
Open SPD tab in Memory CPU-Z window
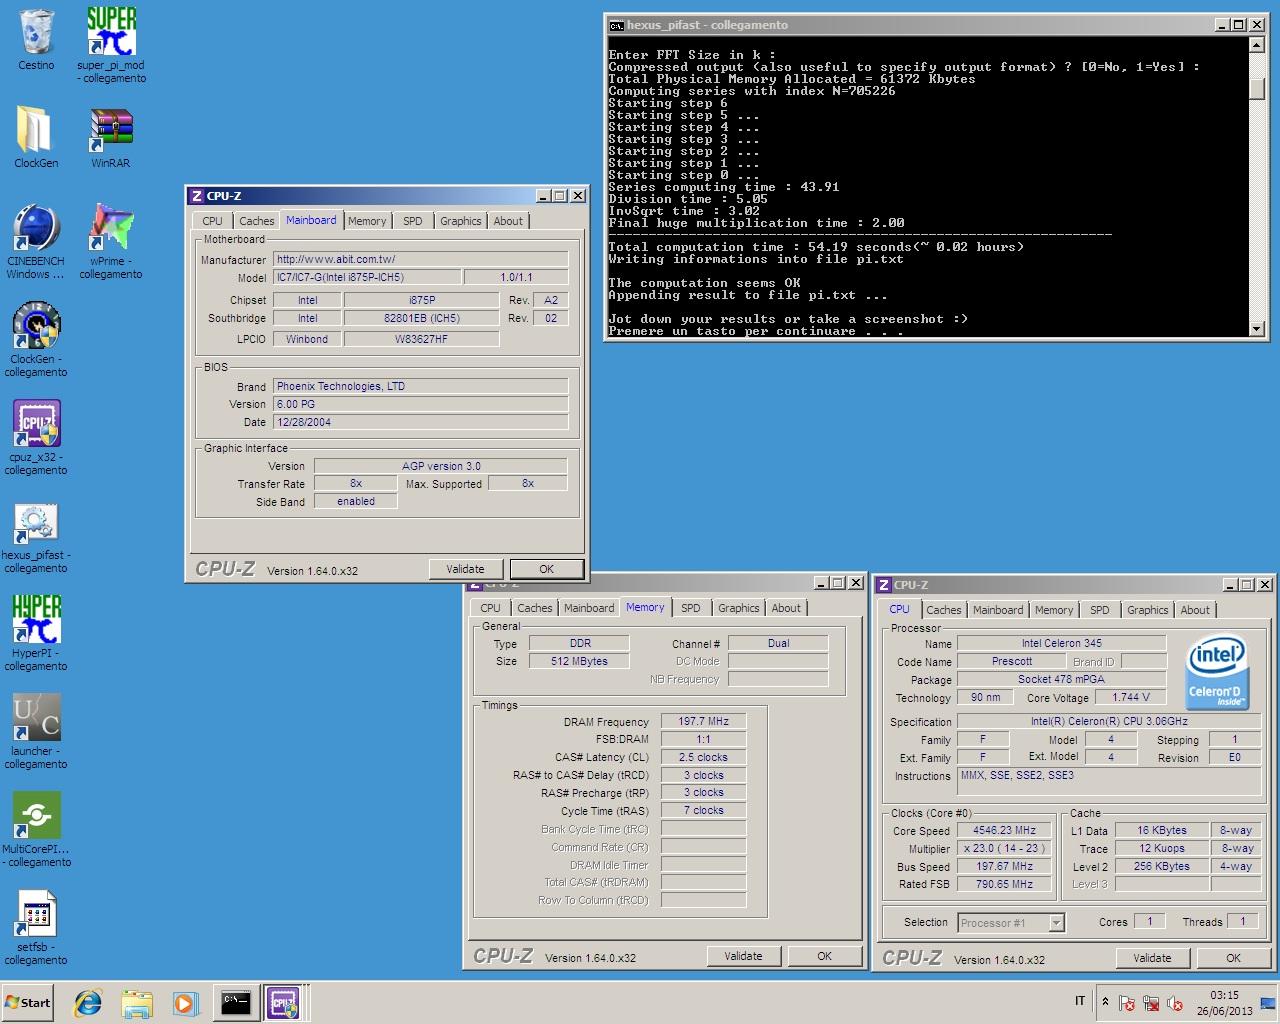691,608
